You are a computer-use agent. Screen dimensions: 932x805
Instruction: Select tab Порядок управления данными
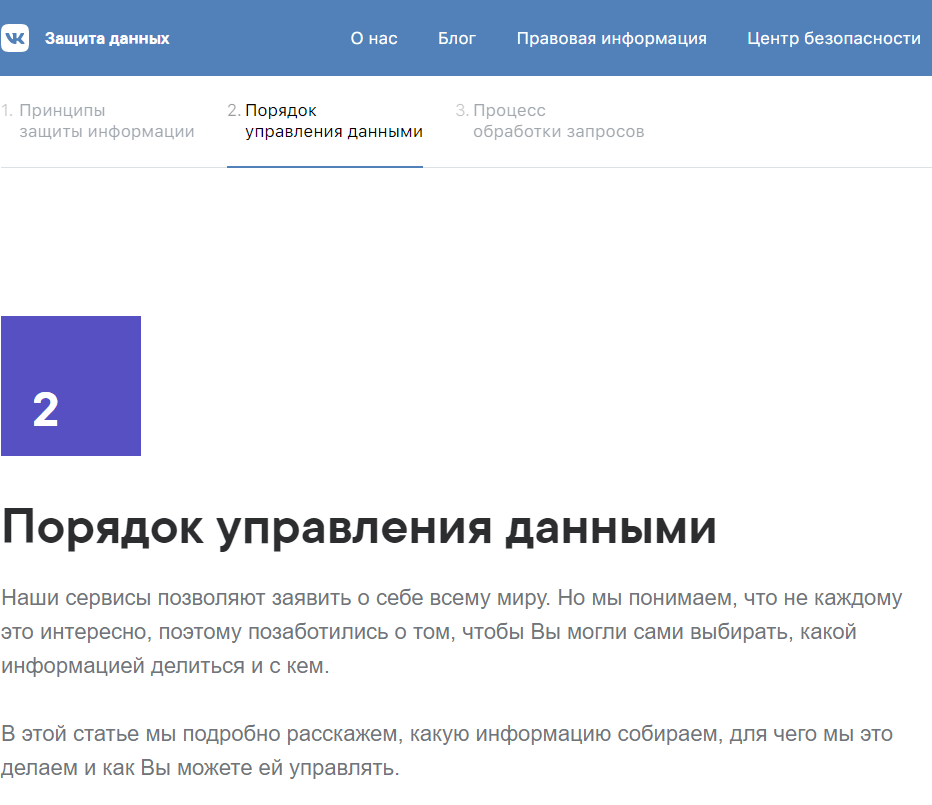coord(325,121)
